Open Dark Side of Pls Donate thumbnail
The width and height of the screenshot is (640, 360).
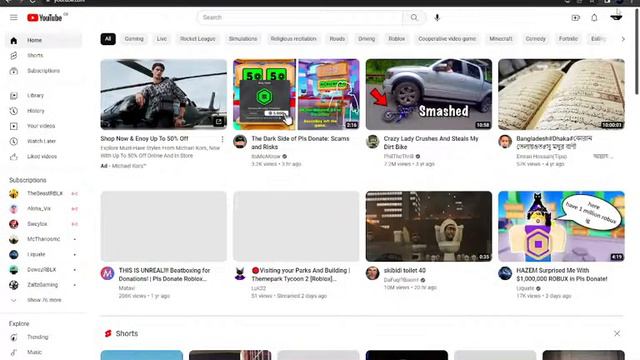click(296, 94)
